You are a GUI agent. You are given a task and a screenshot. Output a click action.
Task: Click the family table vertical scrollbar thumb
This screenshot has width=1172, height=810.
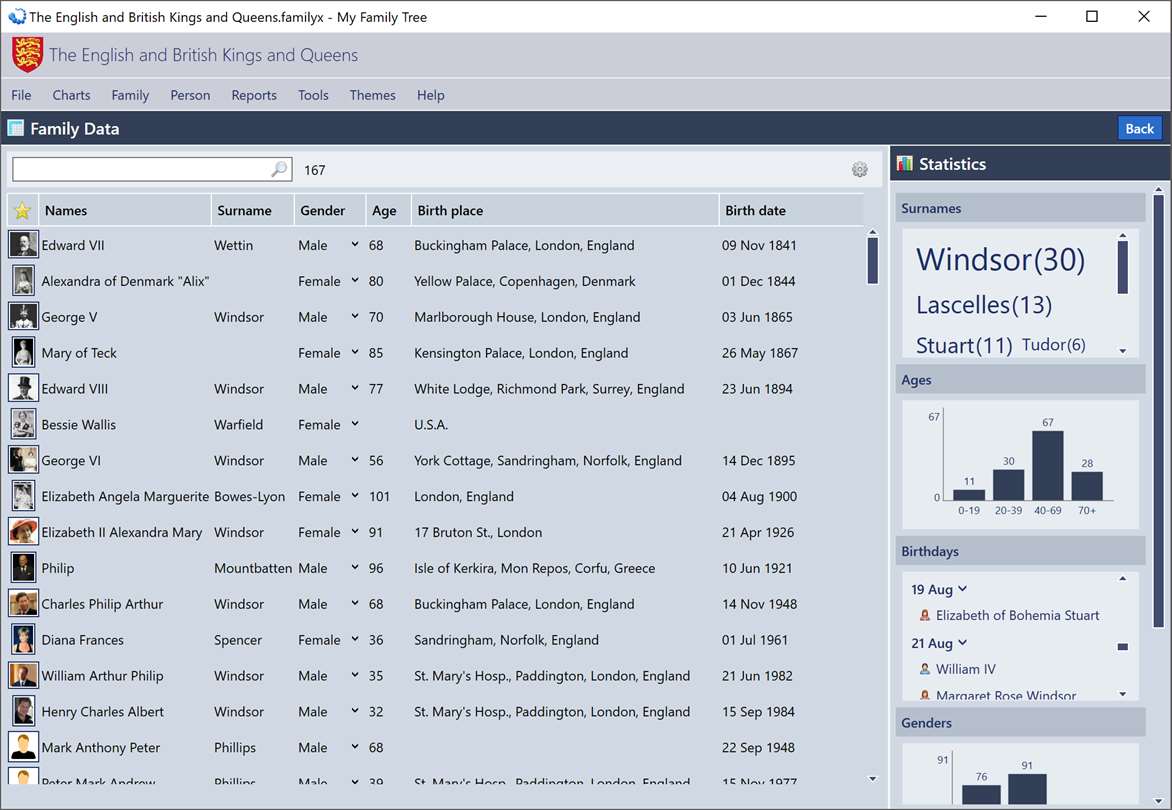tap(872, 262)
